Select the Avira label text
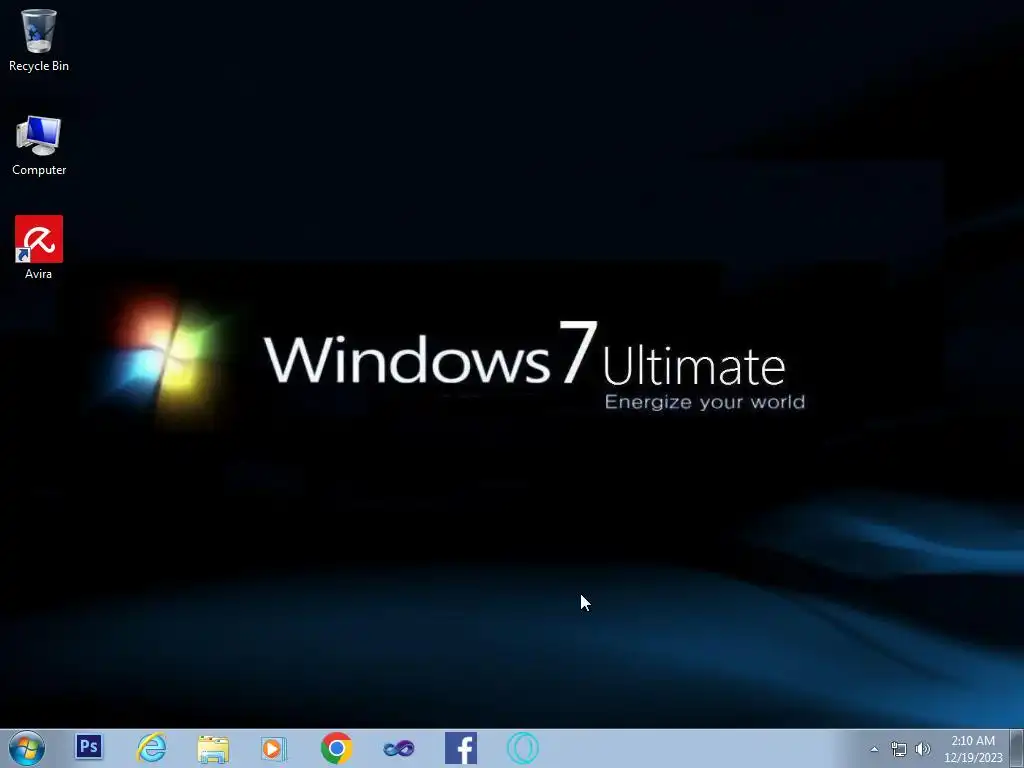Screen dimensions: 1024x768 pos(39,274)
